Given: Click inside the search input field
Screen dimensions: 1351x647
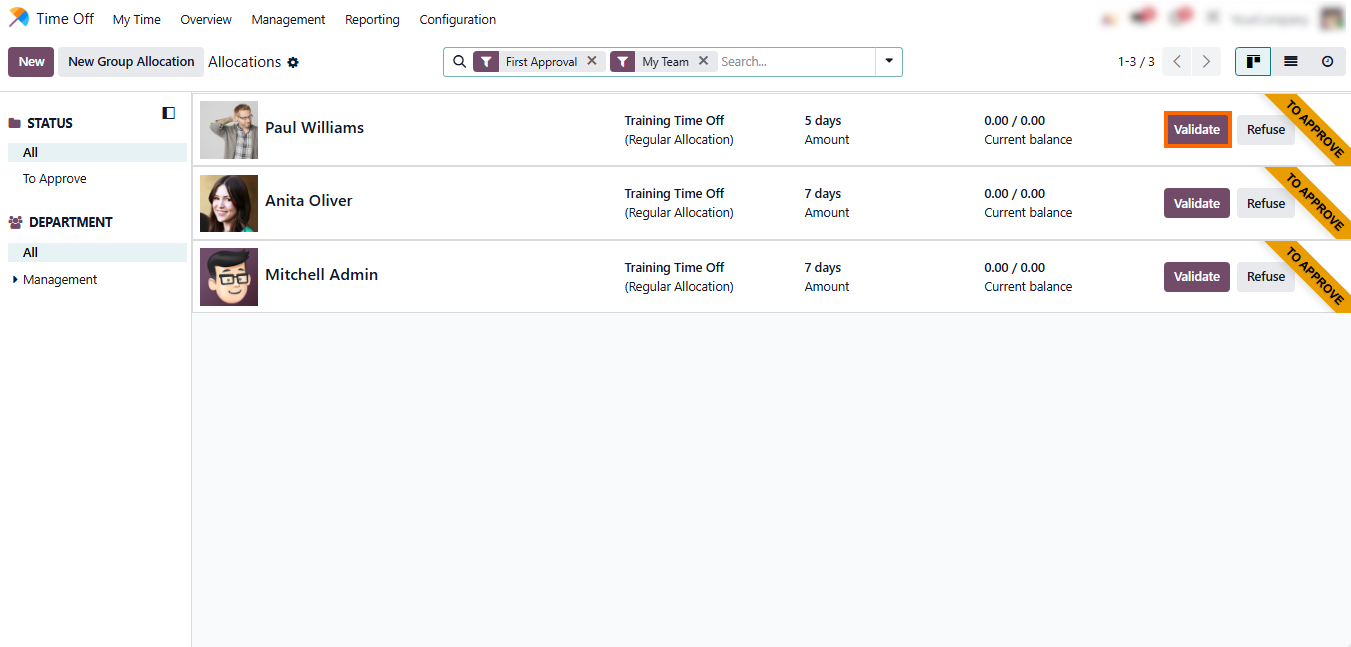Looking at the screenshot, I should 795,62.
